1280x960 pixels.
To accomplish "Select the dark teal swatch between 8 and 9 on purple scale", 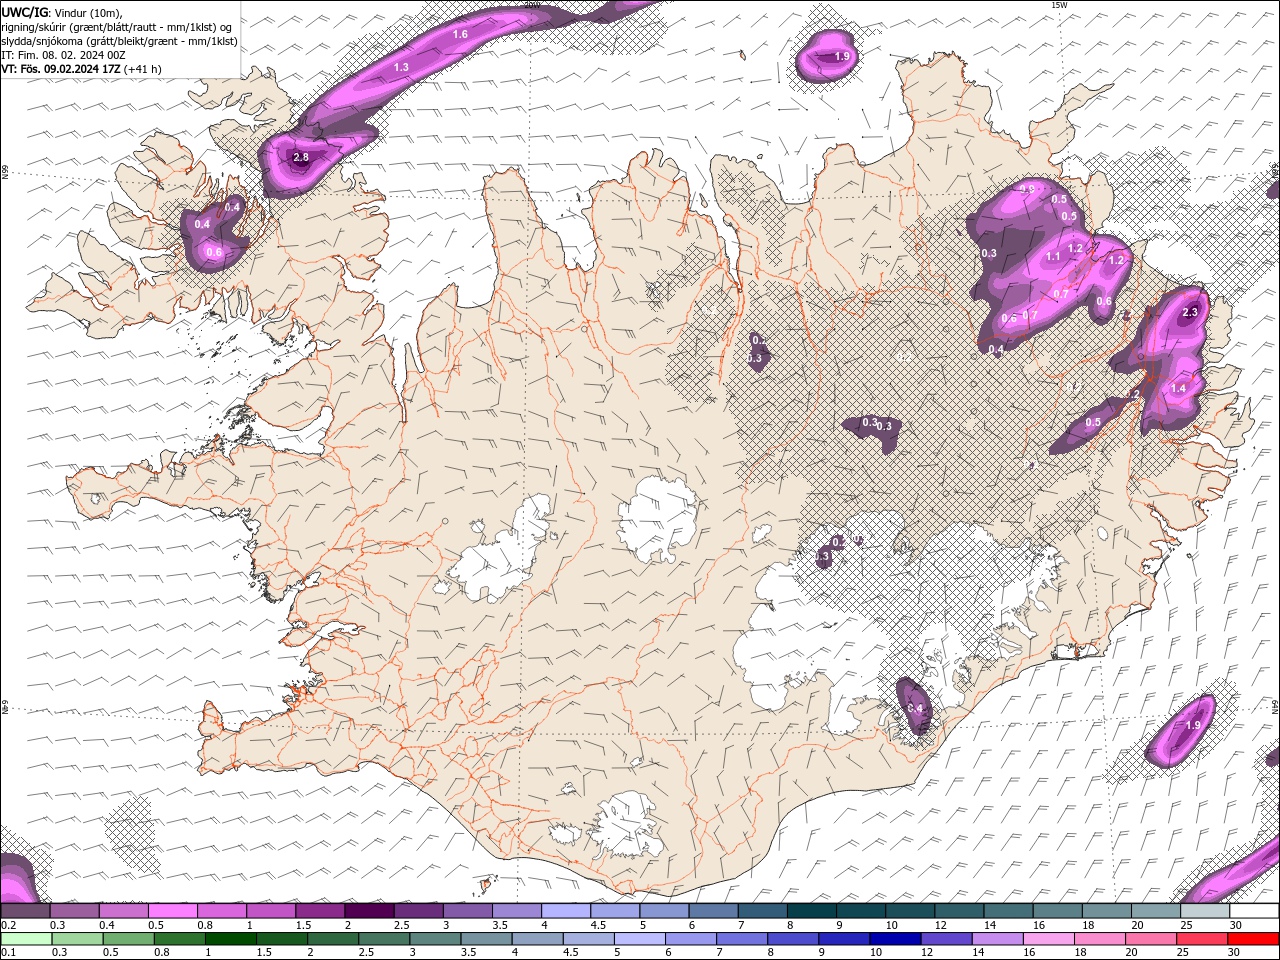I will click(811, 911).
